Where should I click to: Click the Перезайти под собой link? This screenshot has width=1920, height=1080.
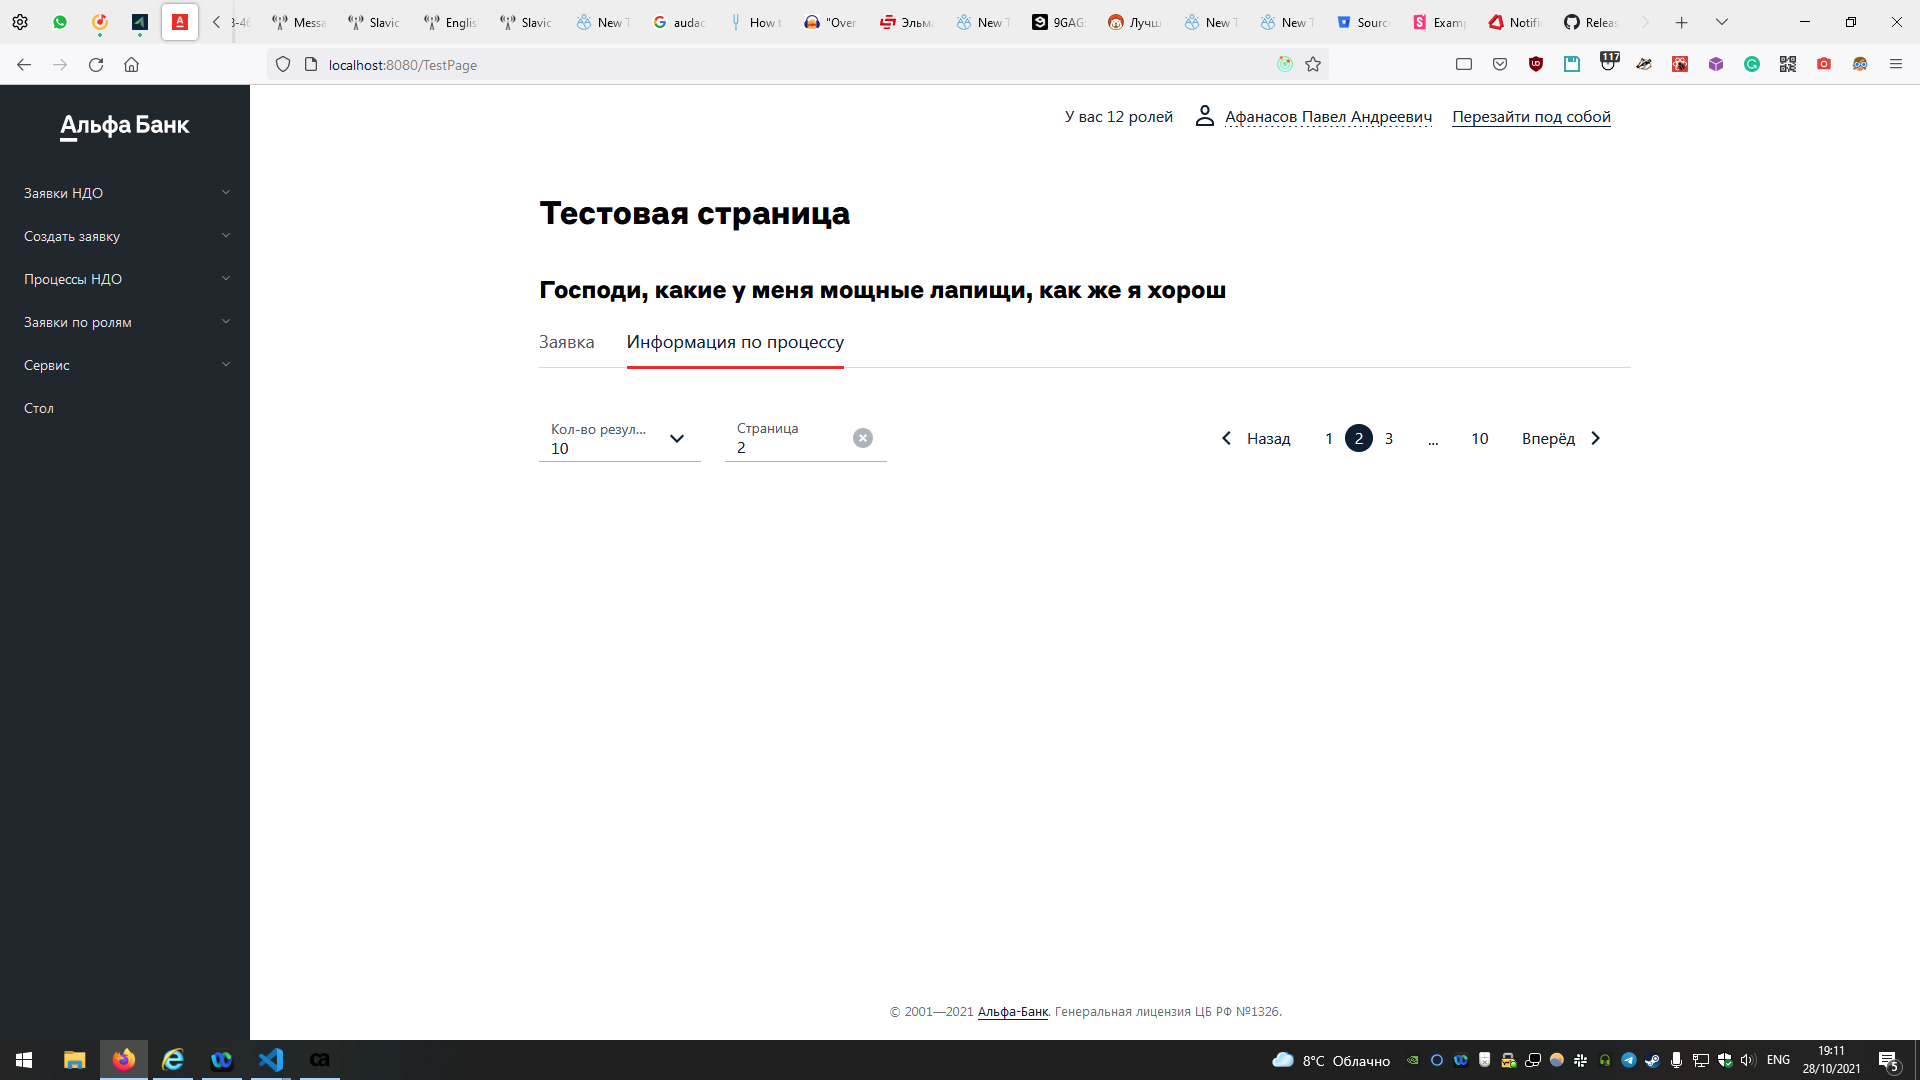pos(1531,117)
